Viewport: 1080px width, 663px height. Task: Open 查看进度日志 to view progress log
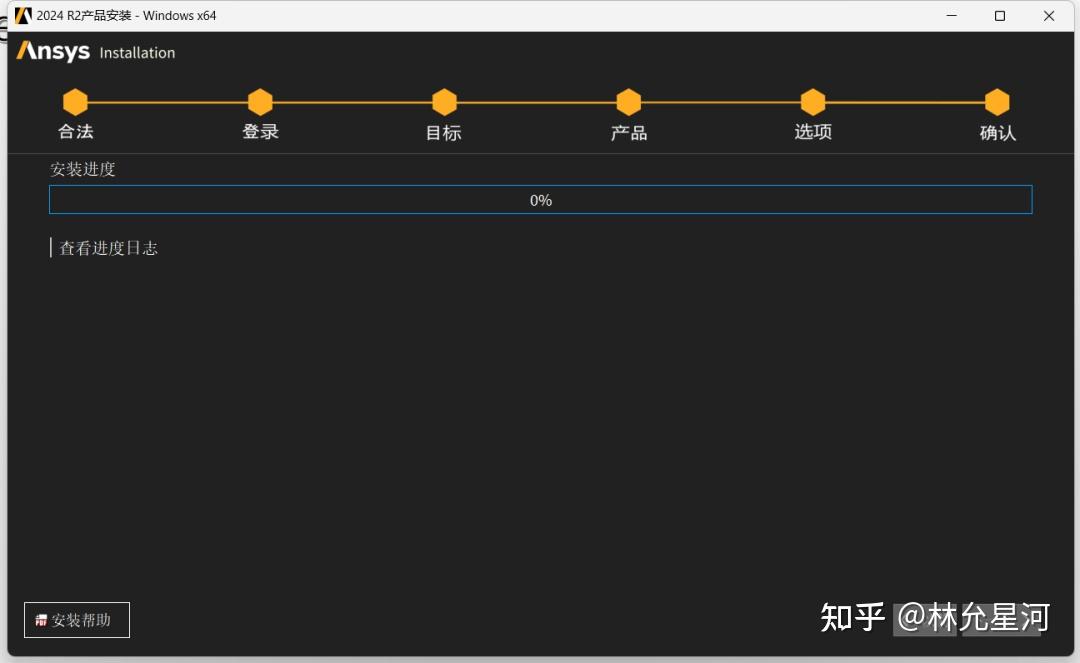113,247
